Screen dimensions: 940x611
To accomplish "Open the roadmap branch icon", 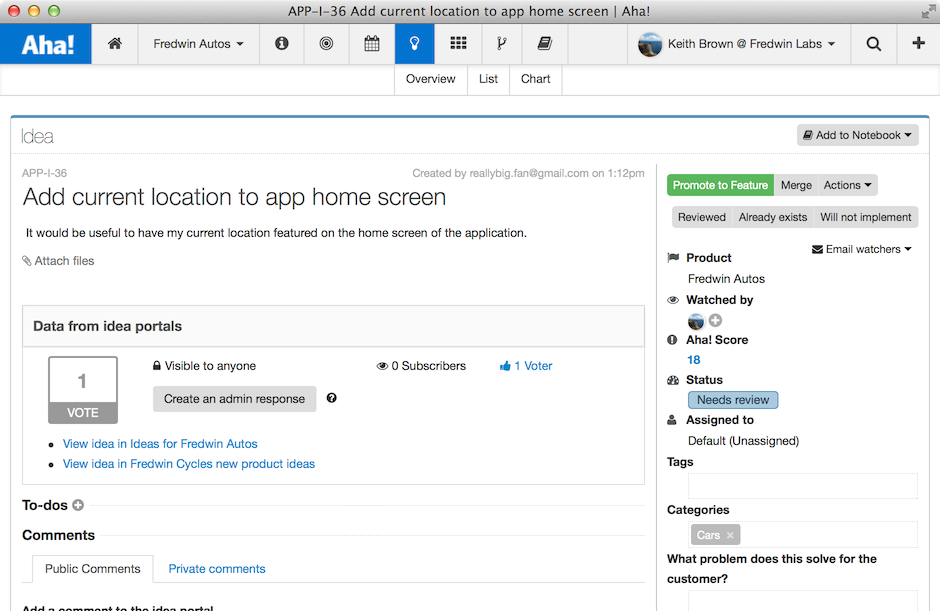I will (x=501, y=43).
